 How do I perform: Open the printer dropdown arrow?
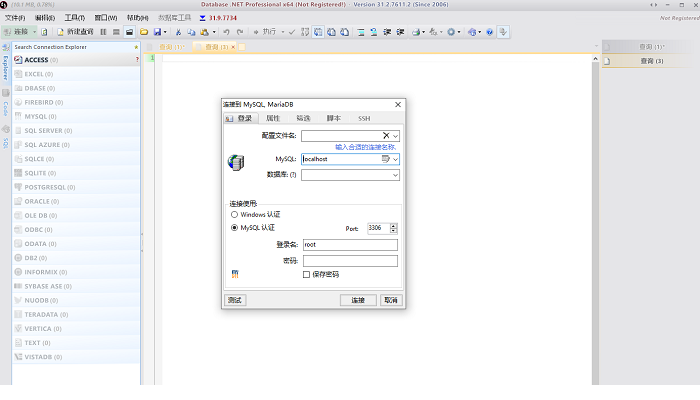423,32
